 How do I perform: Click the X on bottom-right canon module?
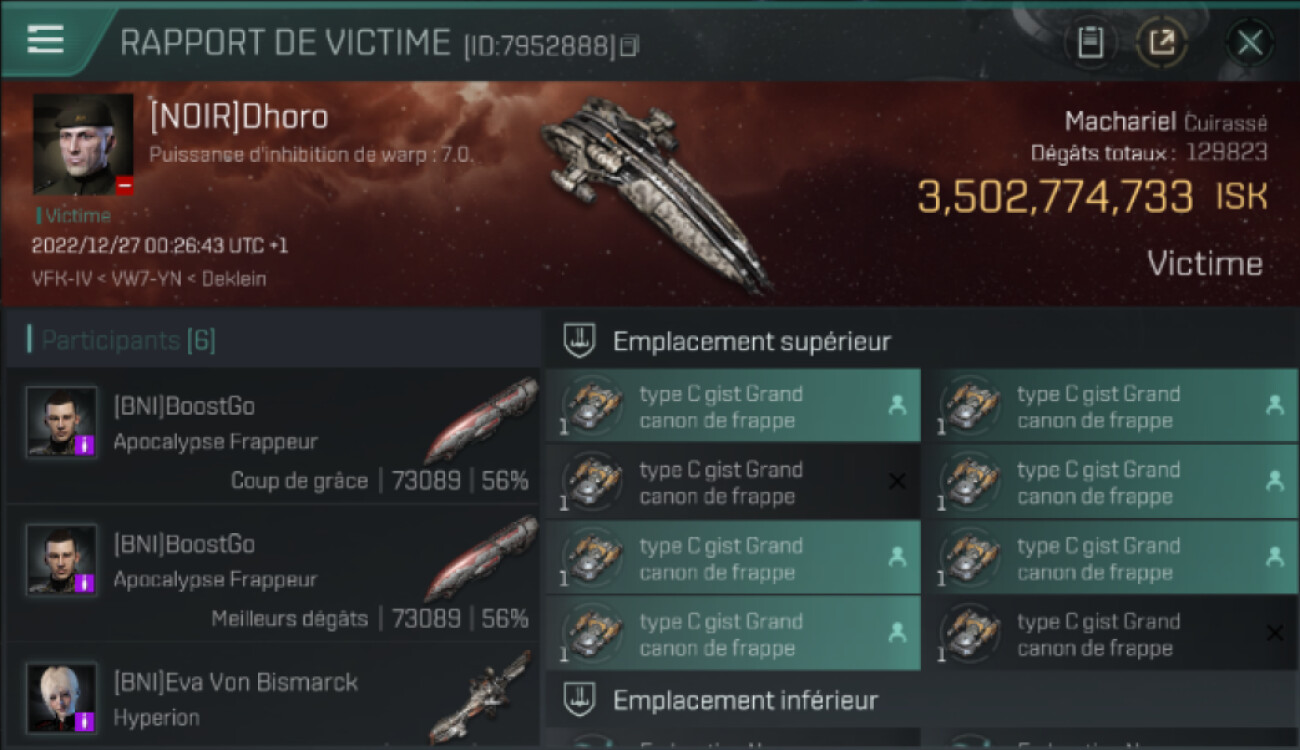point(1274,633)
